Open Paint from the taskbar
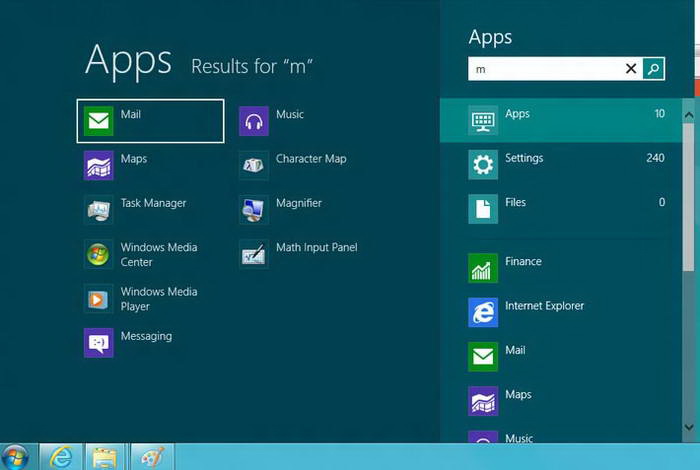Image resolution: width=700 pixels, height=470 pixels. tap(152, 457)
